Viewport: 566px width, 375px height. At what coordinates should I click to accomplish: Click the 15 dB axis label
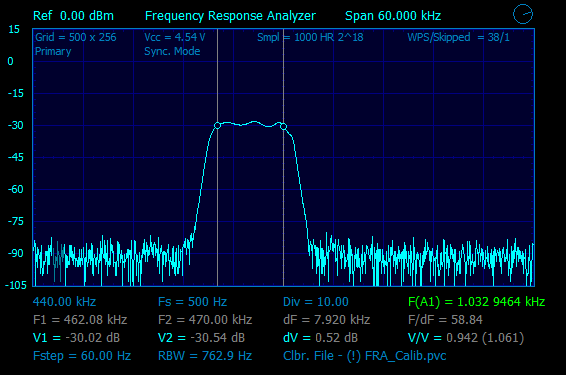click(14, 30)
